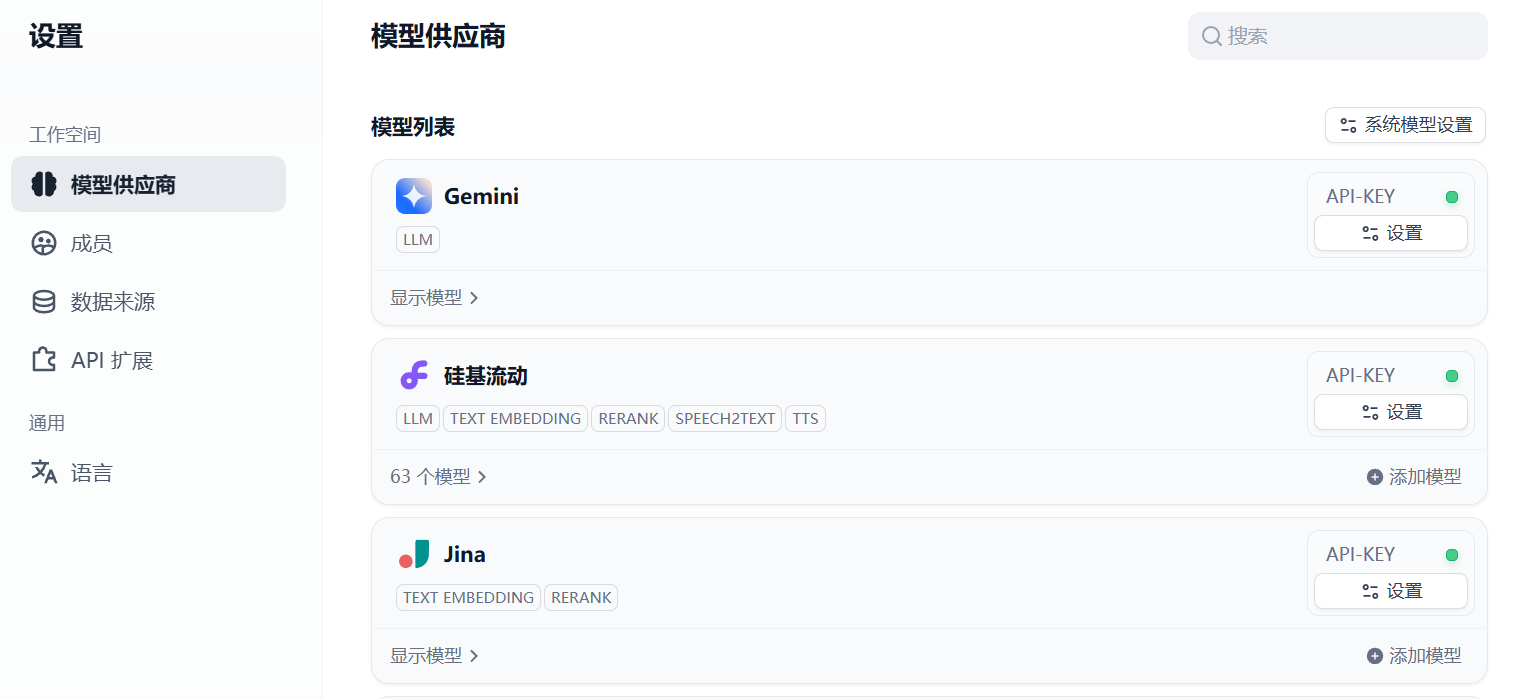This screenshot has height=699, width=1519.
Task: Switch to the 数据来源 section
Action: click(x=113, y=302)
